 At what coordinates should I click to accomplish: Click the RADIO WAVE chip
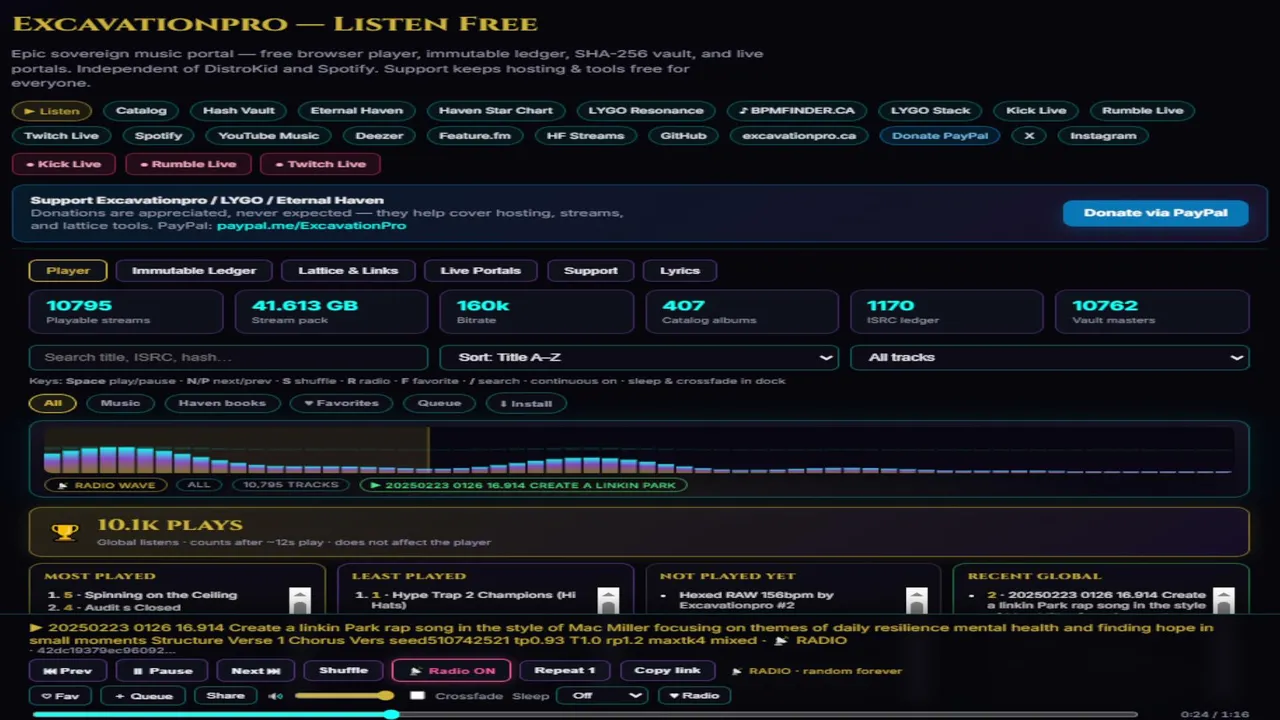click(x=106, y=485)
